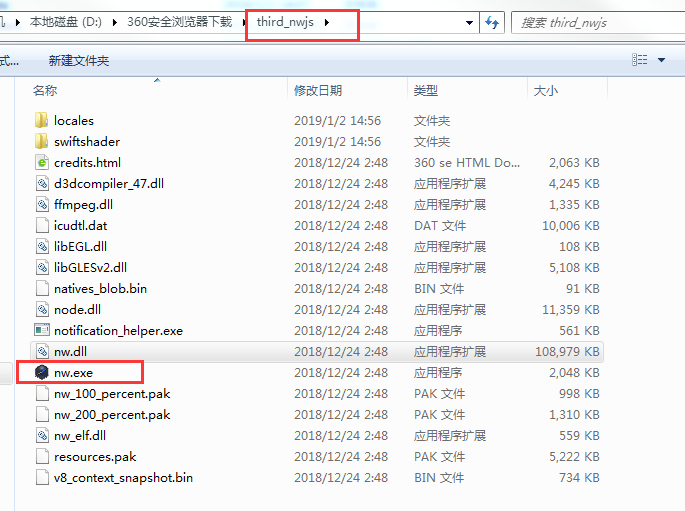Sort files by 类型 column header

[425, 90]
